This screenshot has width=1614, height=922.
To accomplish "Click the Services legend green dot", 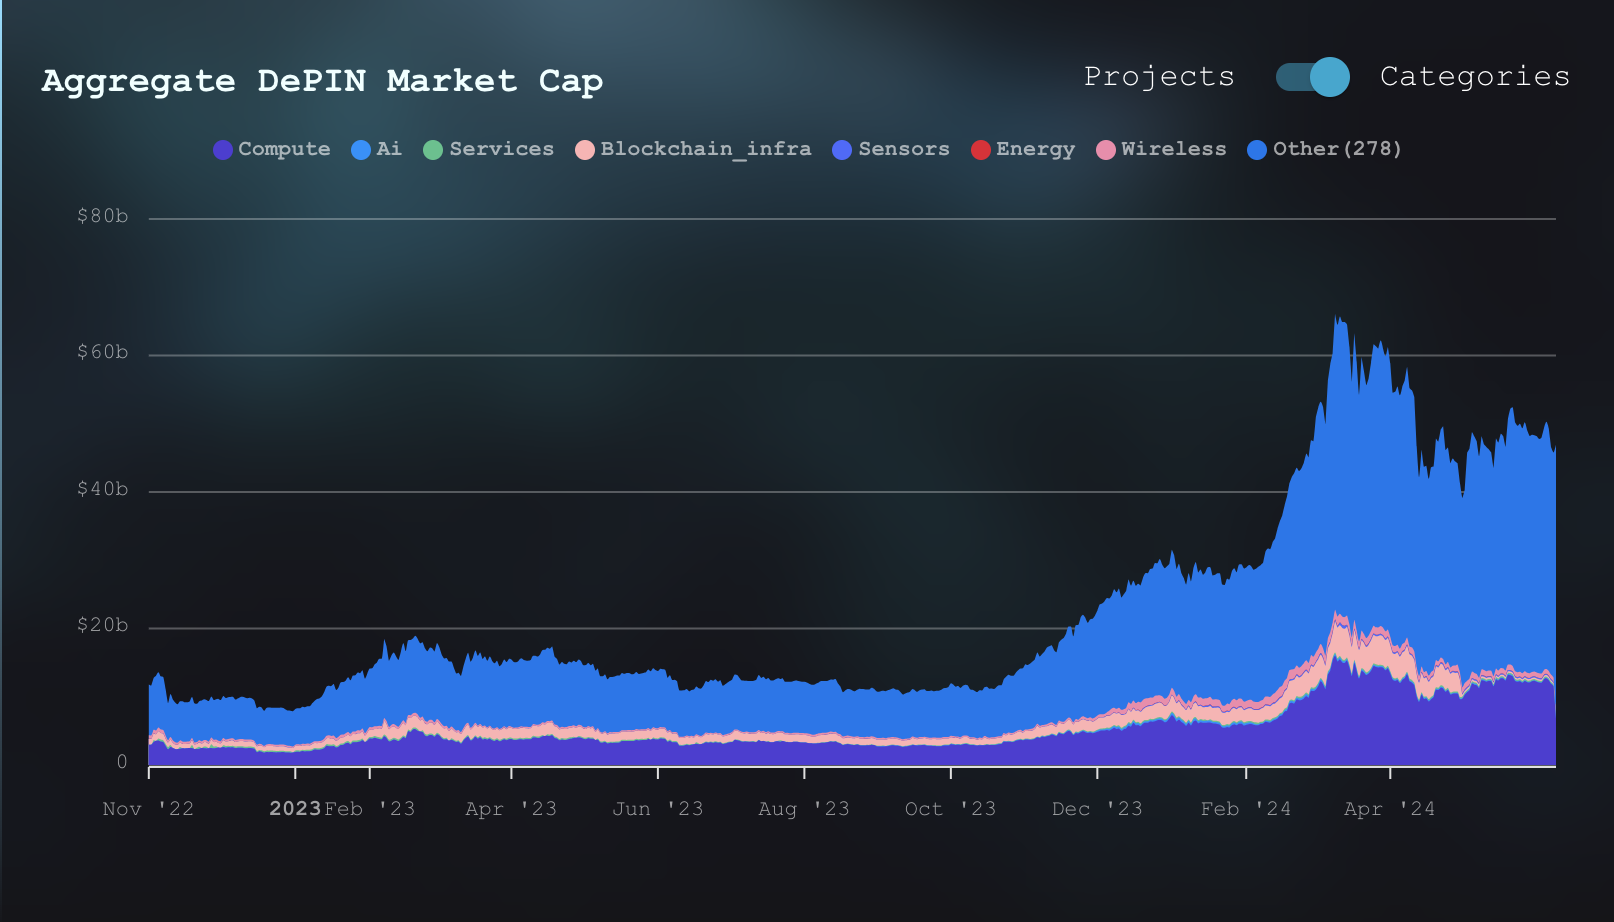I will click(x=433, y=150).
